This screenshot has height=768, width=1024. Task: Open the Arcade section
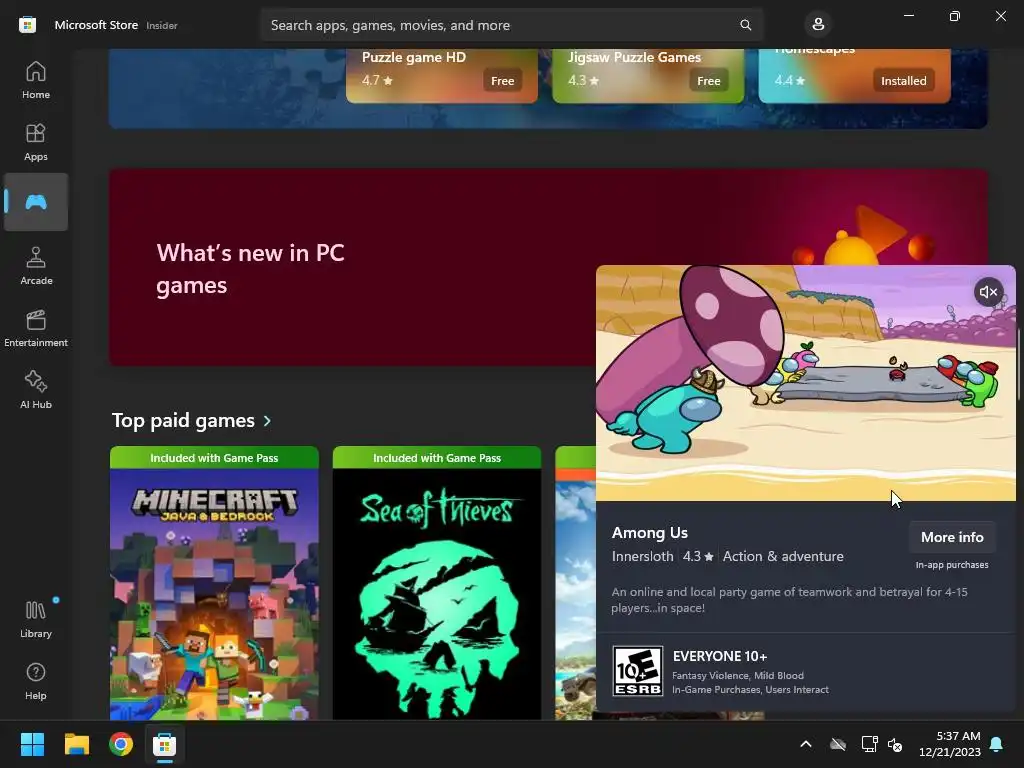coord(36,266)
